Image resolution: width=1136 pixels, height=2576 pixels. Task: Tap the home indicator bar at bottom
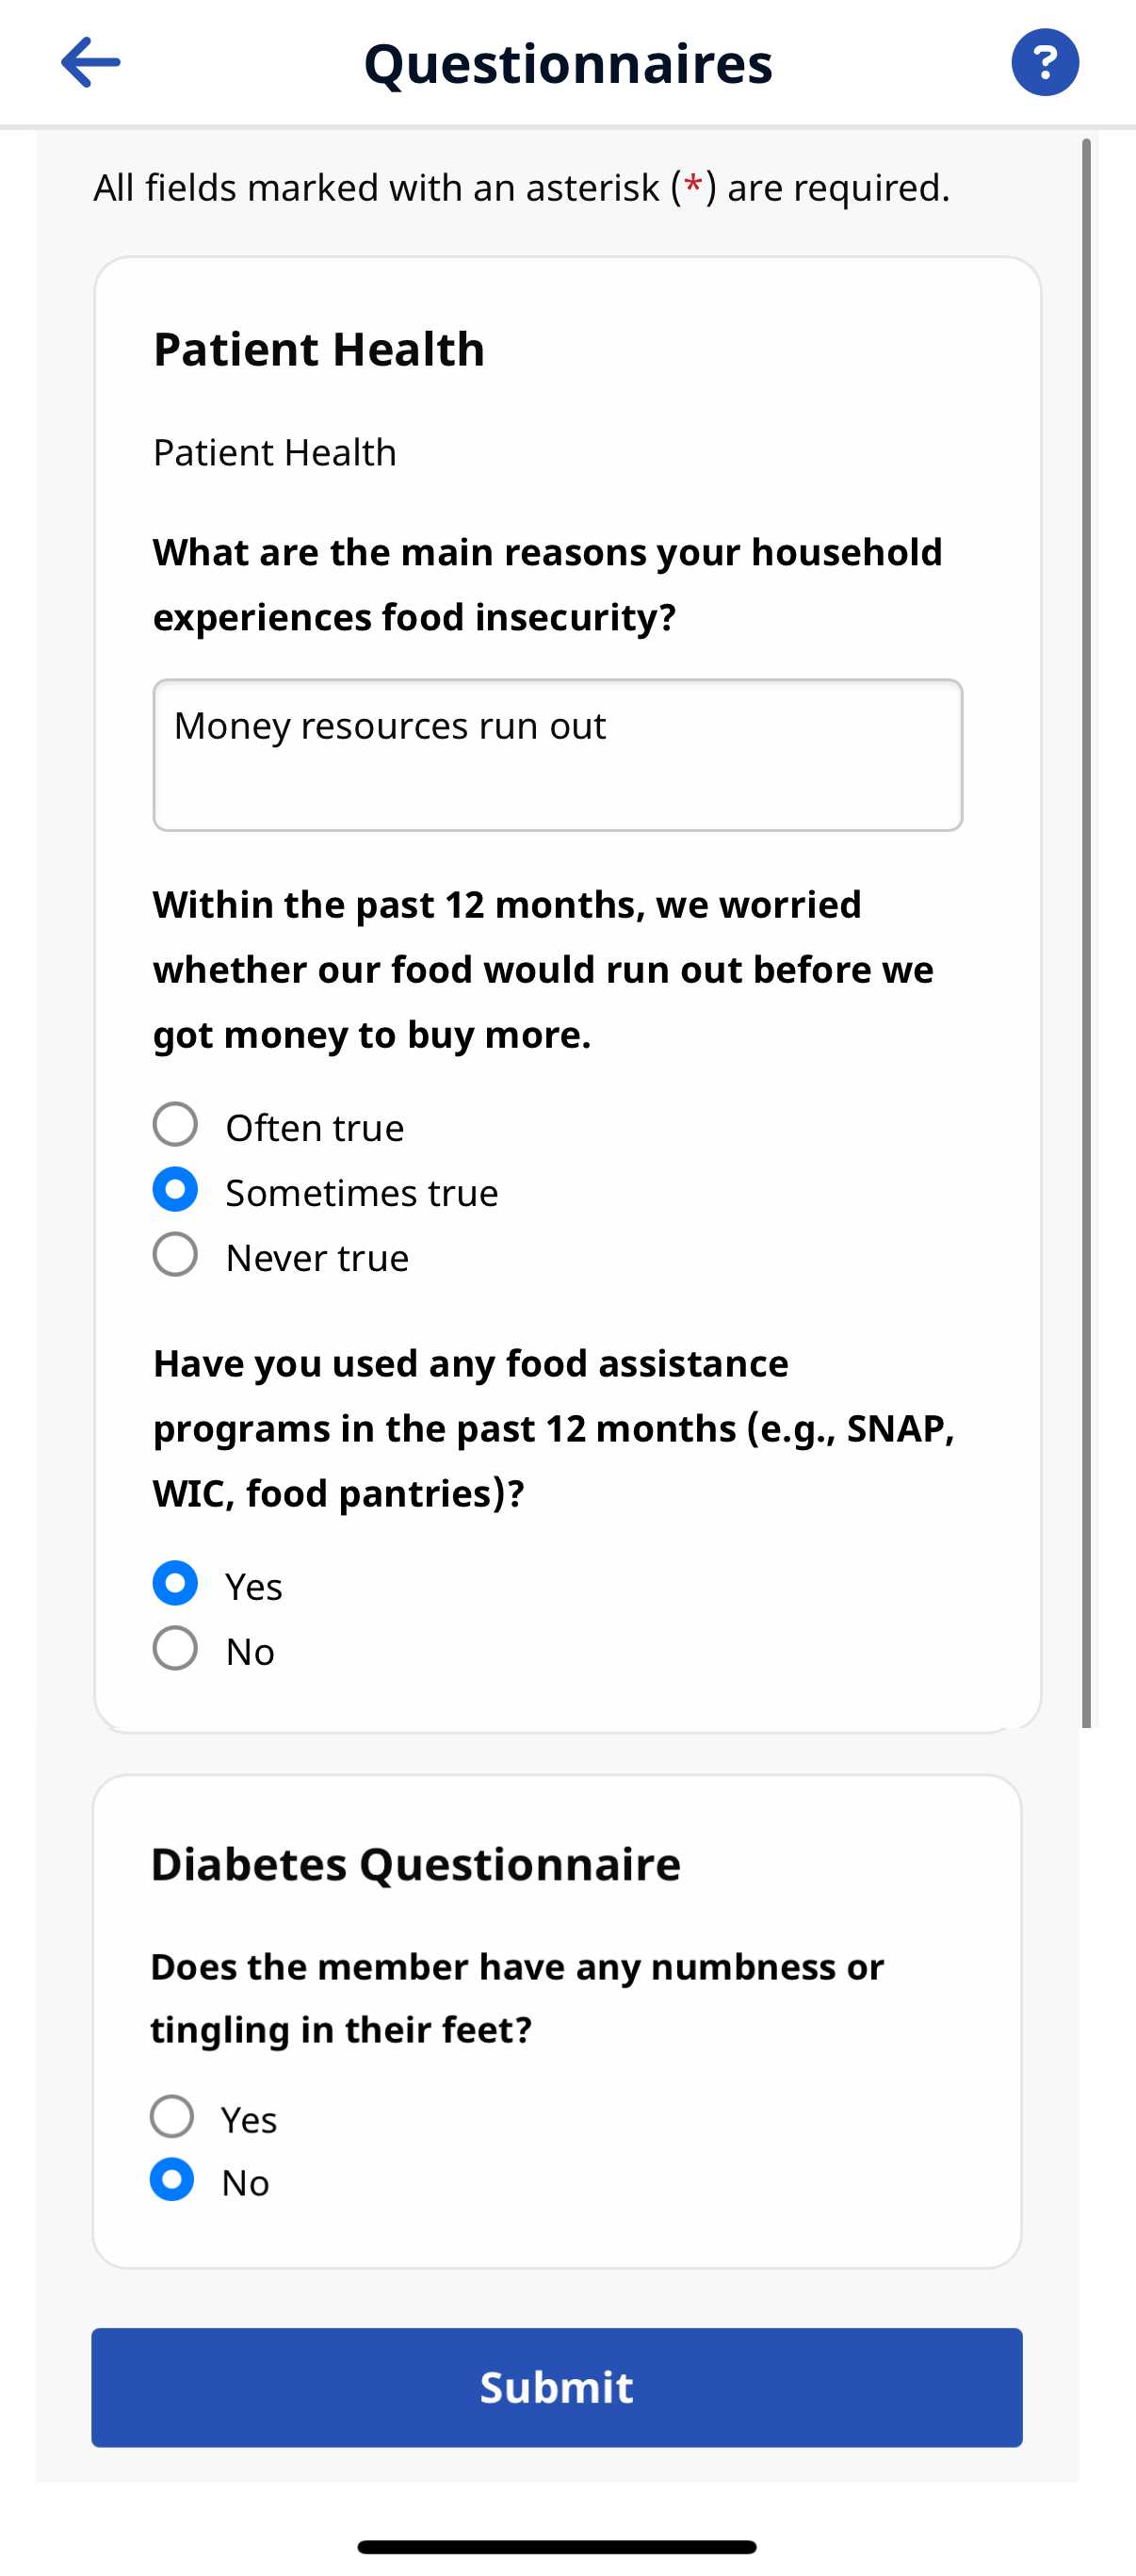coord(557,2547)
